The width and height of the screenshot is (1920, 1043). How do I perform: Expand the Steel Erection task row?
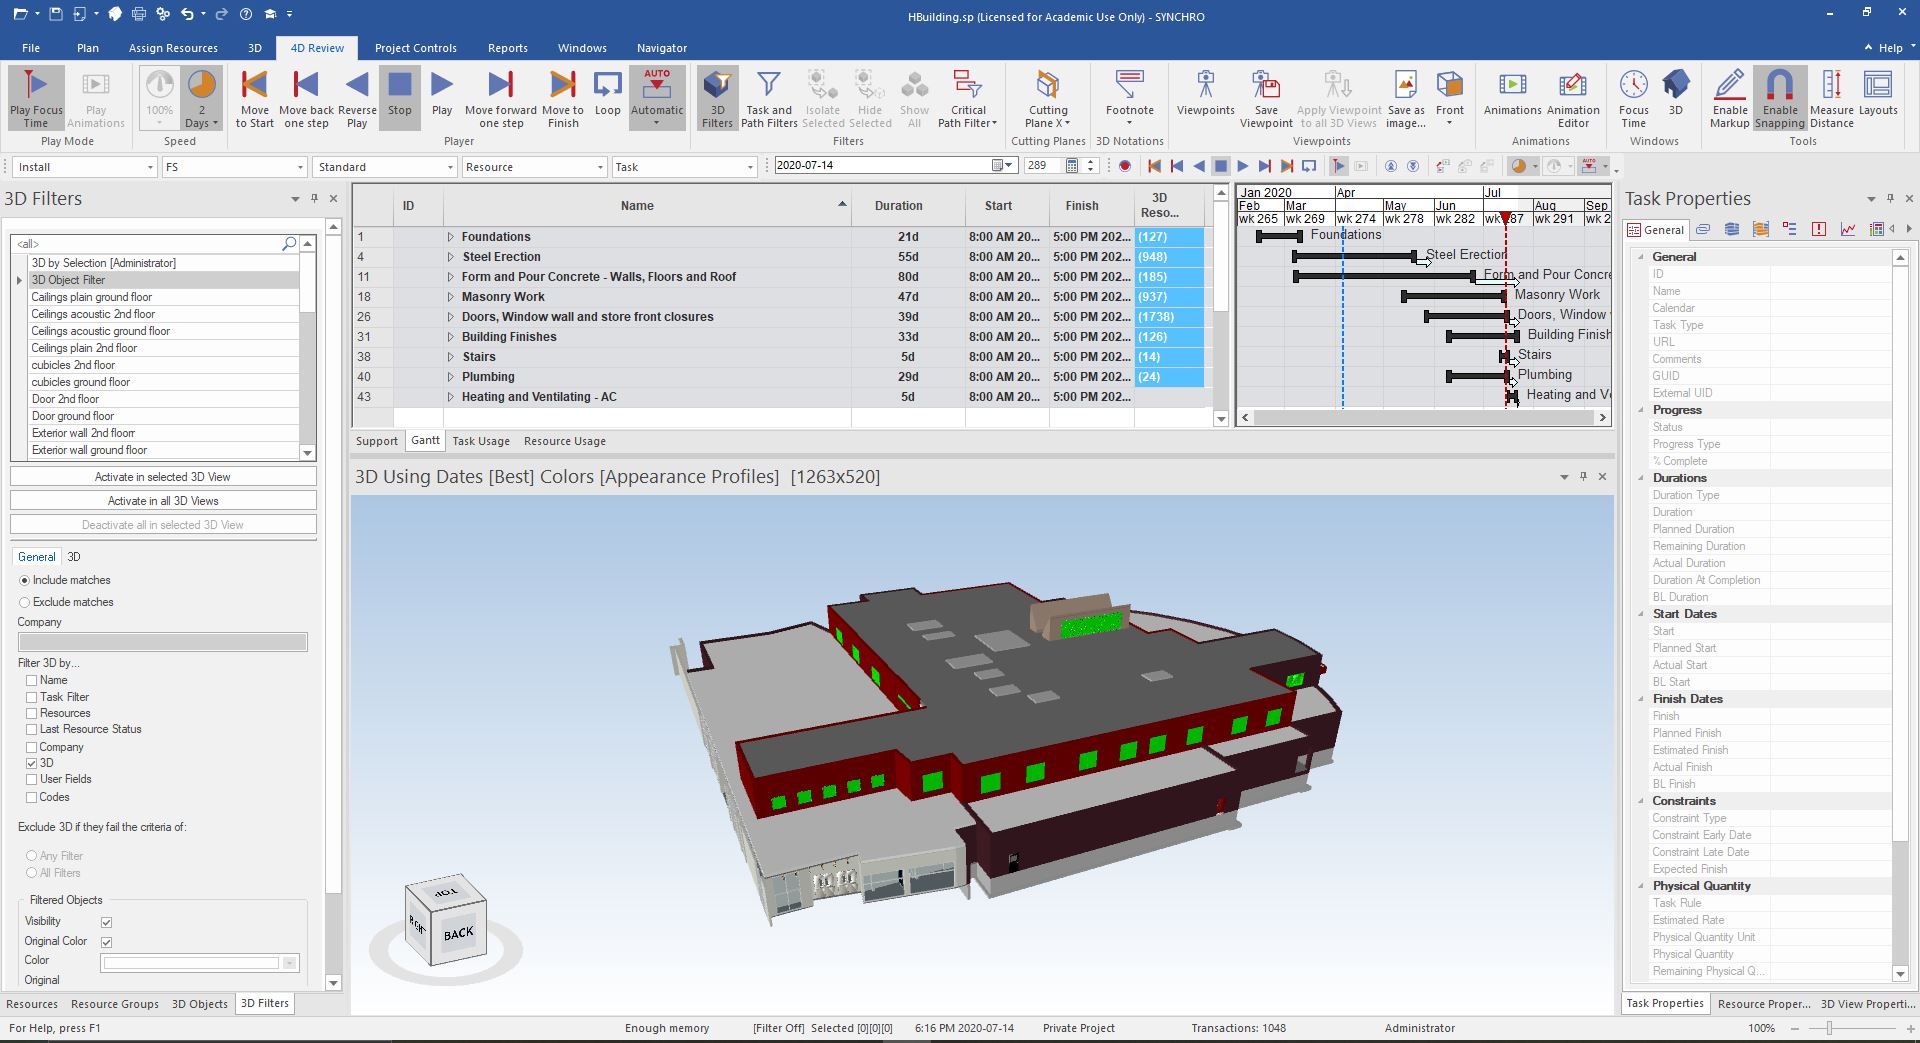451,257
